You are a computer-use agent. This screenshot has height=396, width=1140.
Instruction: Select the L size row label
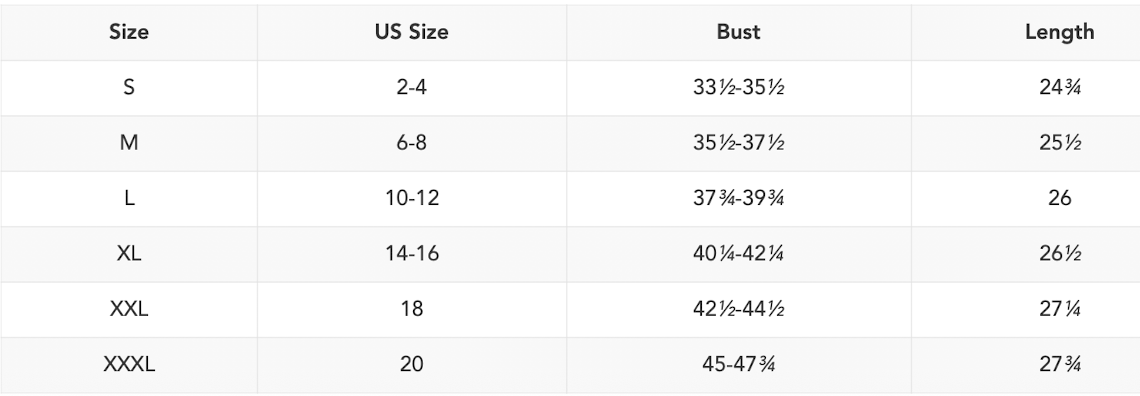coord(129,198)
